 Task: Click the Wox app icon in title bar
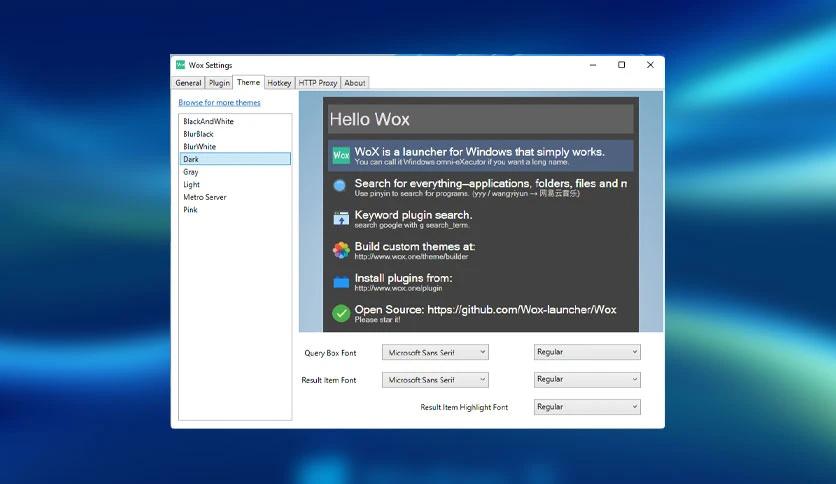click(180, 65)
